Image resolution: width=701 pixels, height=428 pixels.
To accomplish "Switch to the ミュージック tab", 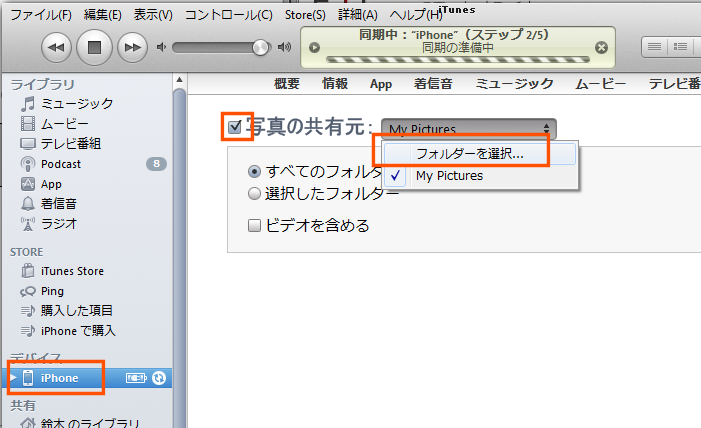I will coord(514,84).
